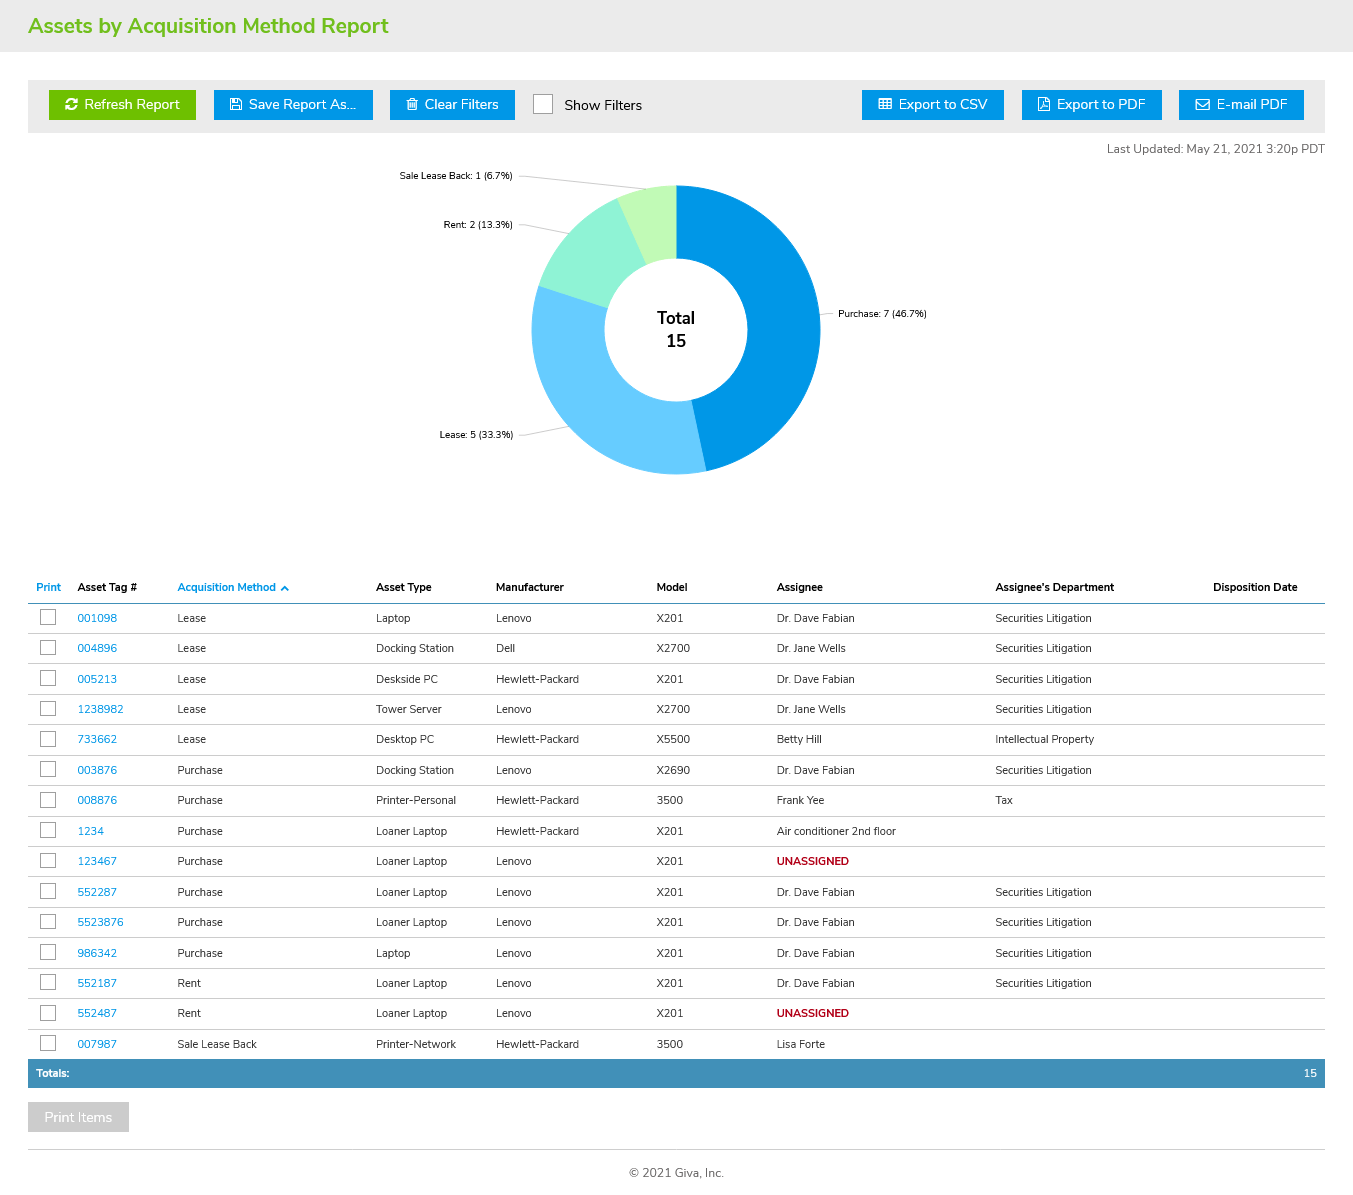The height and width of the screenshot is (1195, 1353).
Task: Click the Print column header link
Action: tap(48, 587)
